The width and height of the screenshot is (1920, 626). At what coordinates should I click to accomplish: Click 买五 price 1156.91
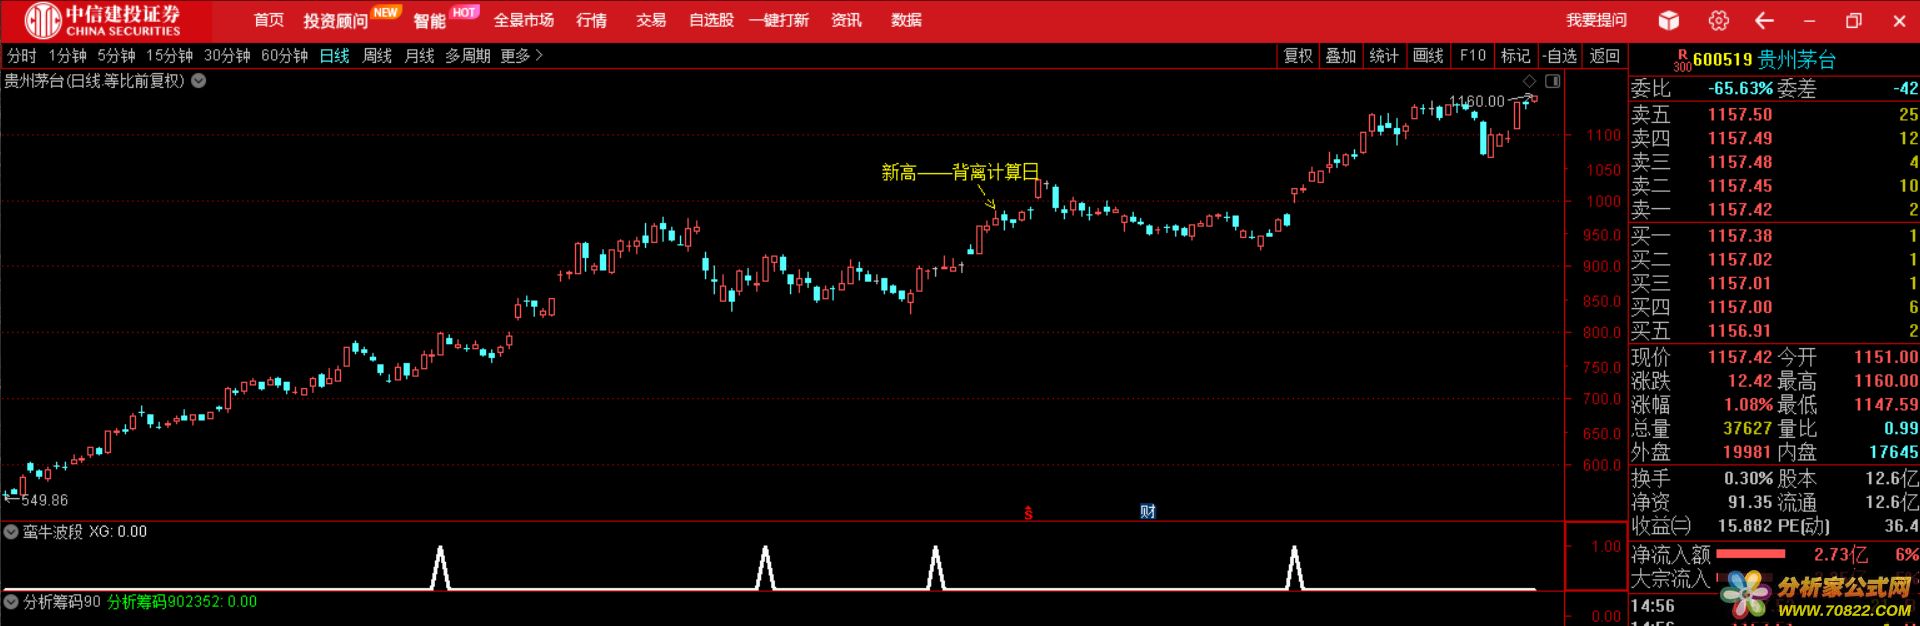click(x=1739, y=330)
